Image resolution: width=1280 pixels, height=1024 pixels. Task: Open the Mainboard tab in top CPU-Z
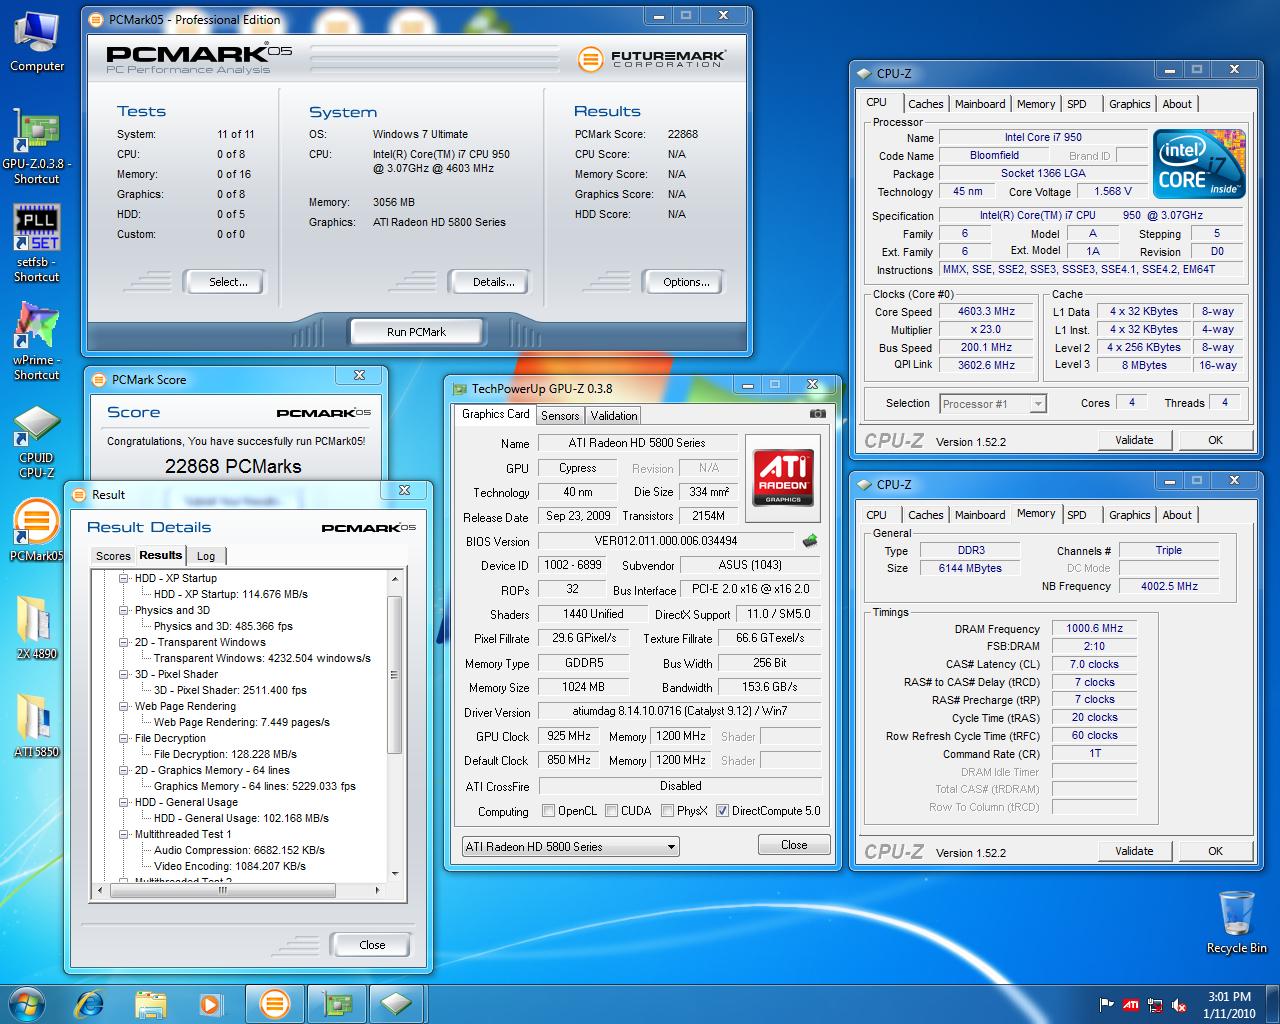[980, 104]
